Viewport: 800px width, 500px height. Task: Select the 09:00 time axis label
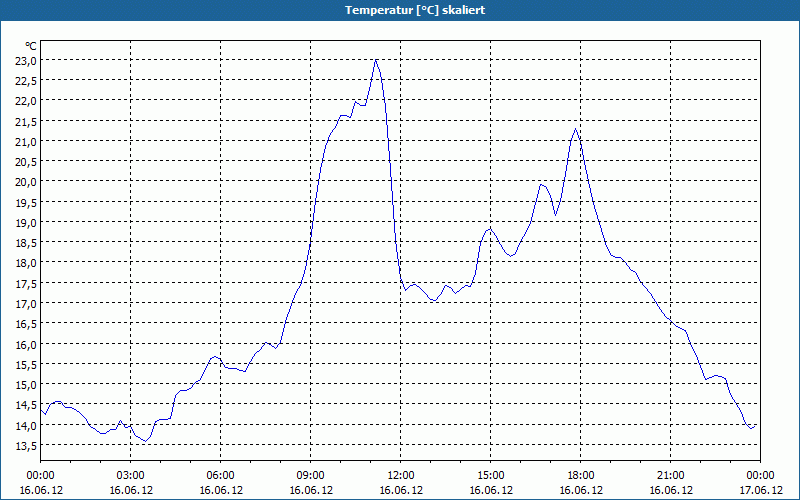(311, 476)
